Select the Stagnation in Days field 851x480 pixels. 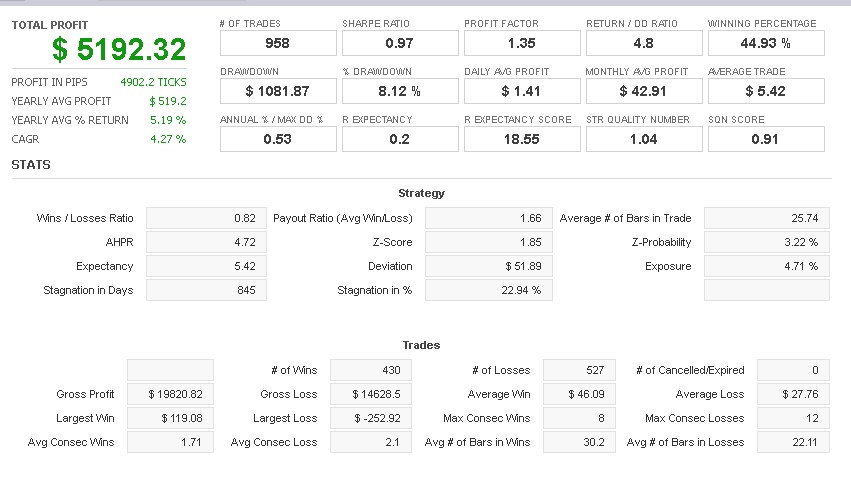coord(207,290)
